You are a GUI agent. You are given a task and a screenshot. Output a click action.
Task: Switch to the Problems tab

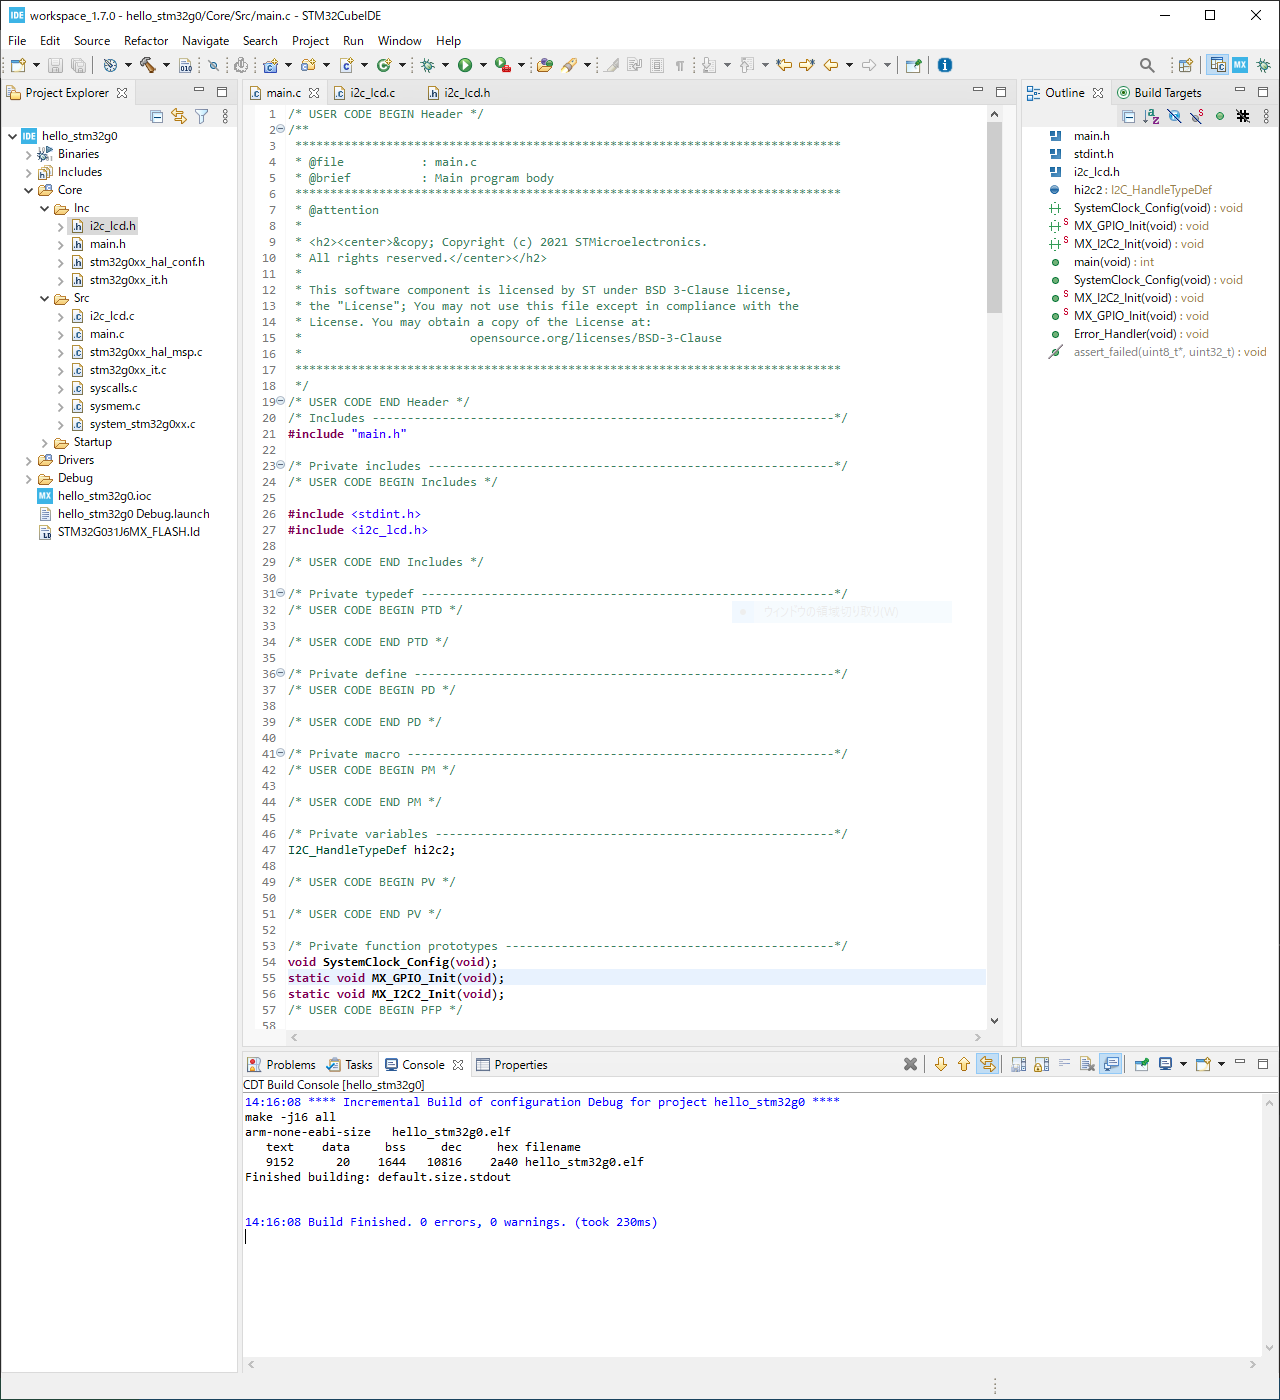(281, 1065)
